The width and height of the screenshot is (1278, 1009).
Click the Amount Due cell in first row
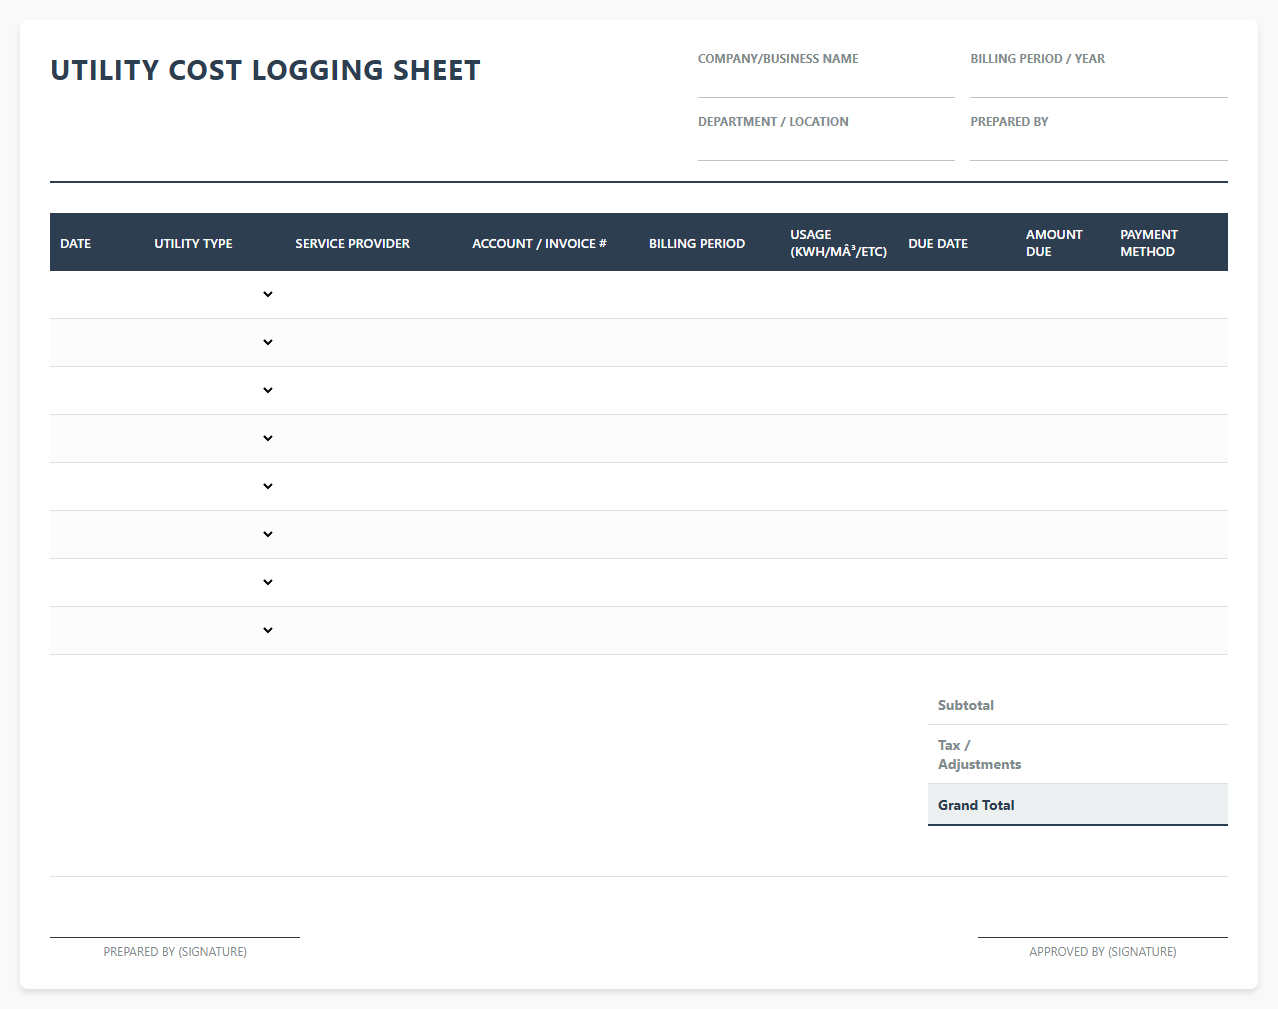[1063, 294]
